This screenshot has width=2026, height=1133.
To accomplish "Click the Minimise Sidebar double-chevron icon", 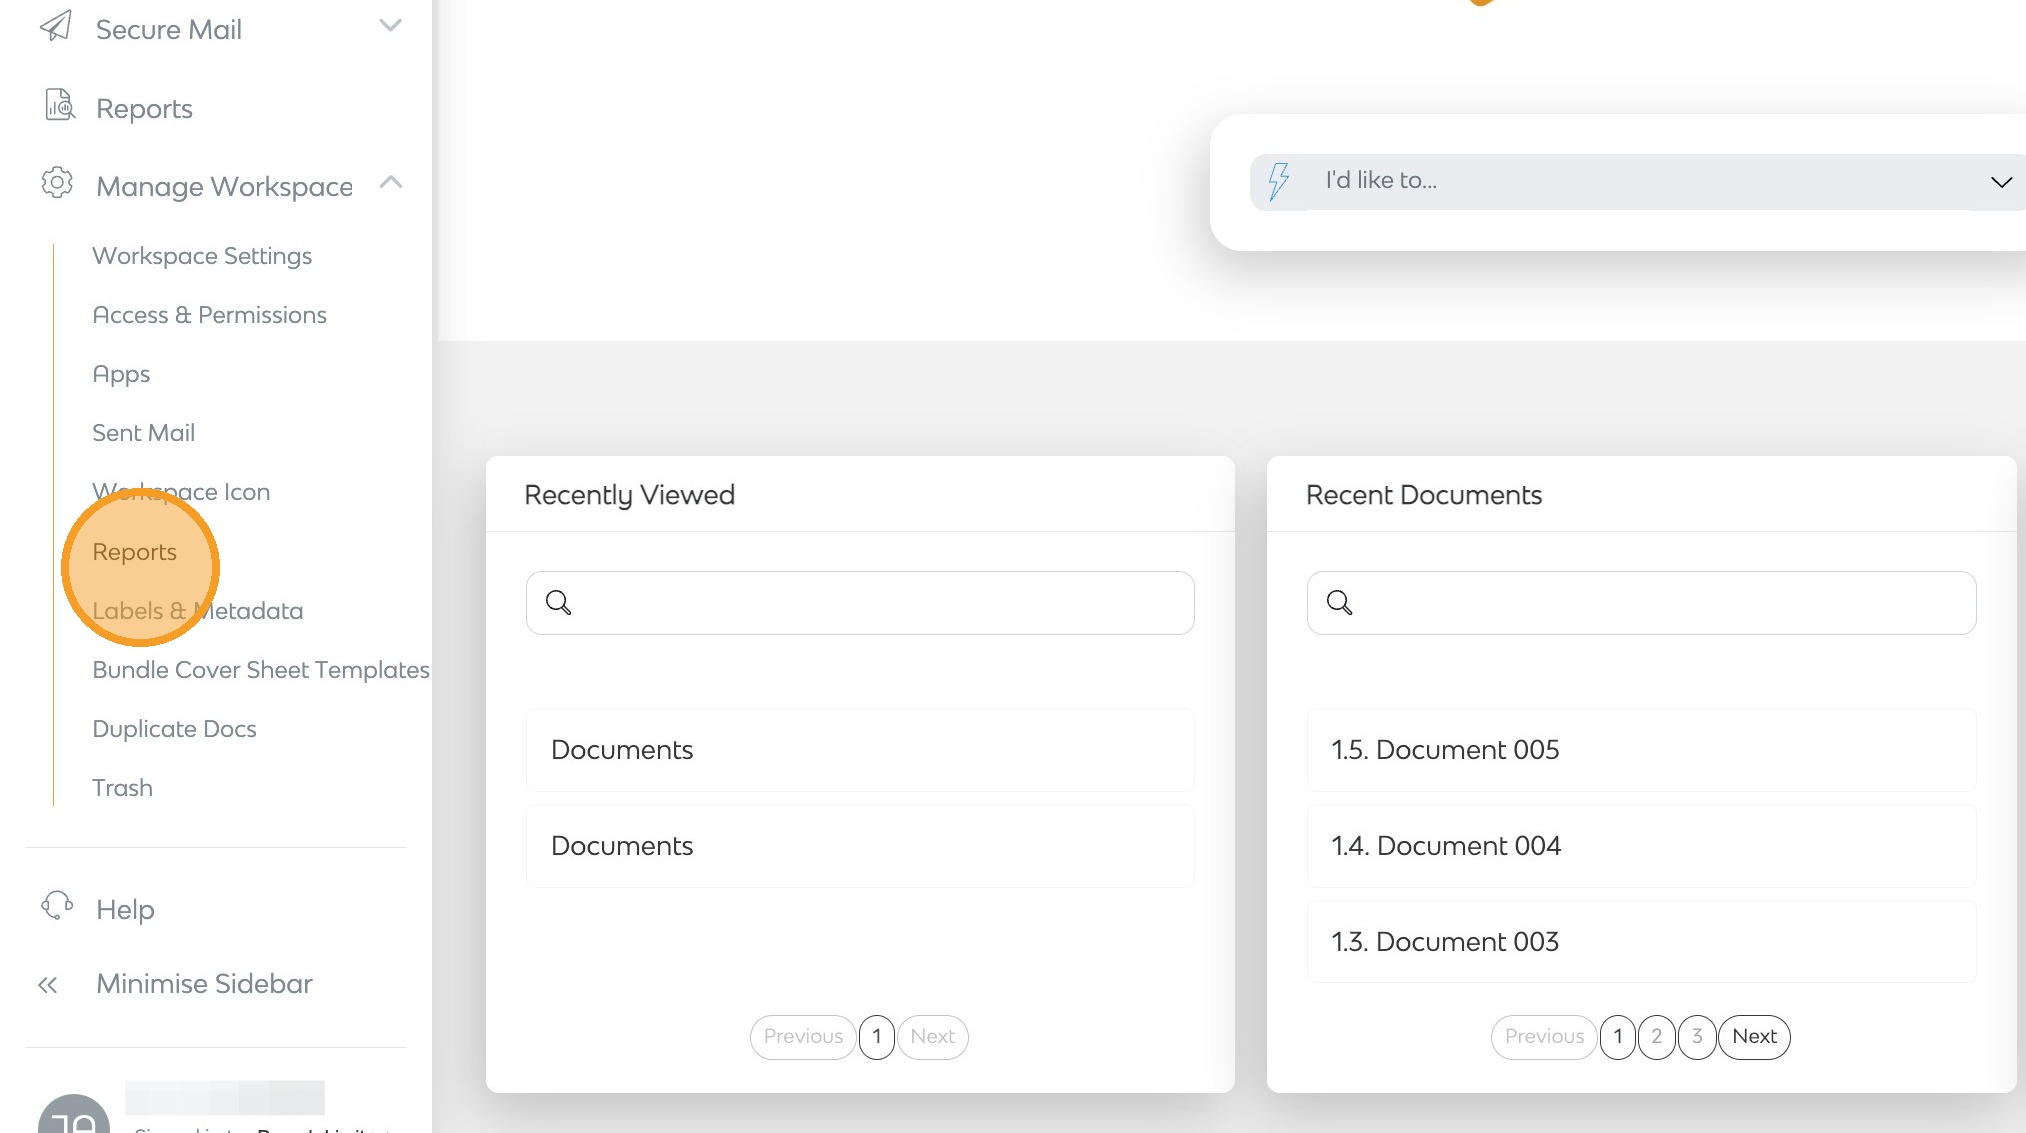I will 47,985.
